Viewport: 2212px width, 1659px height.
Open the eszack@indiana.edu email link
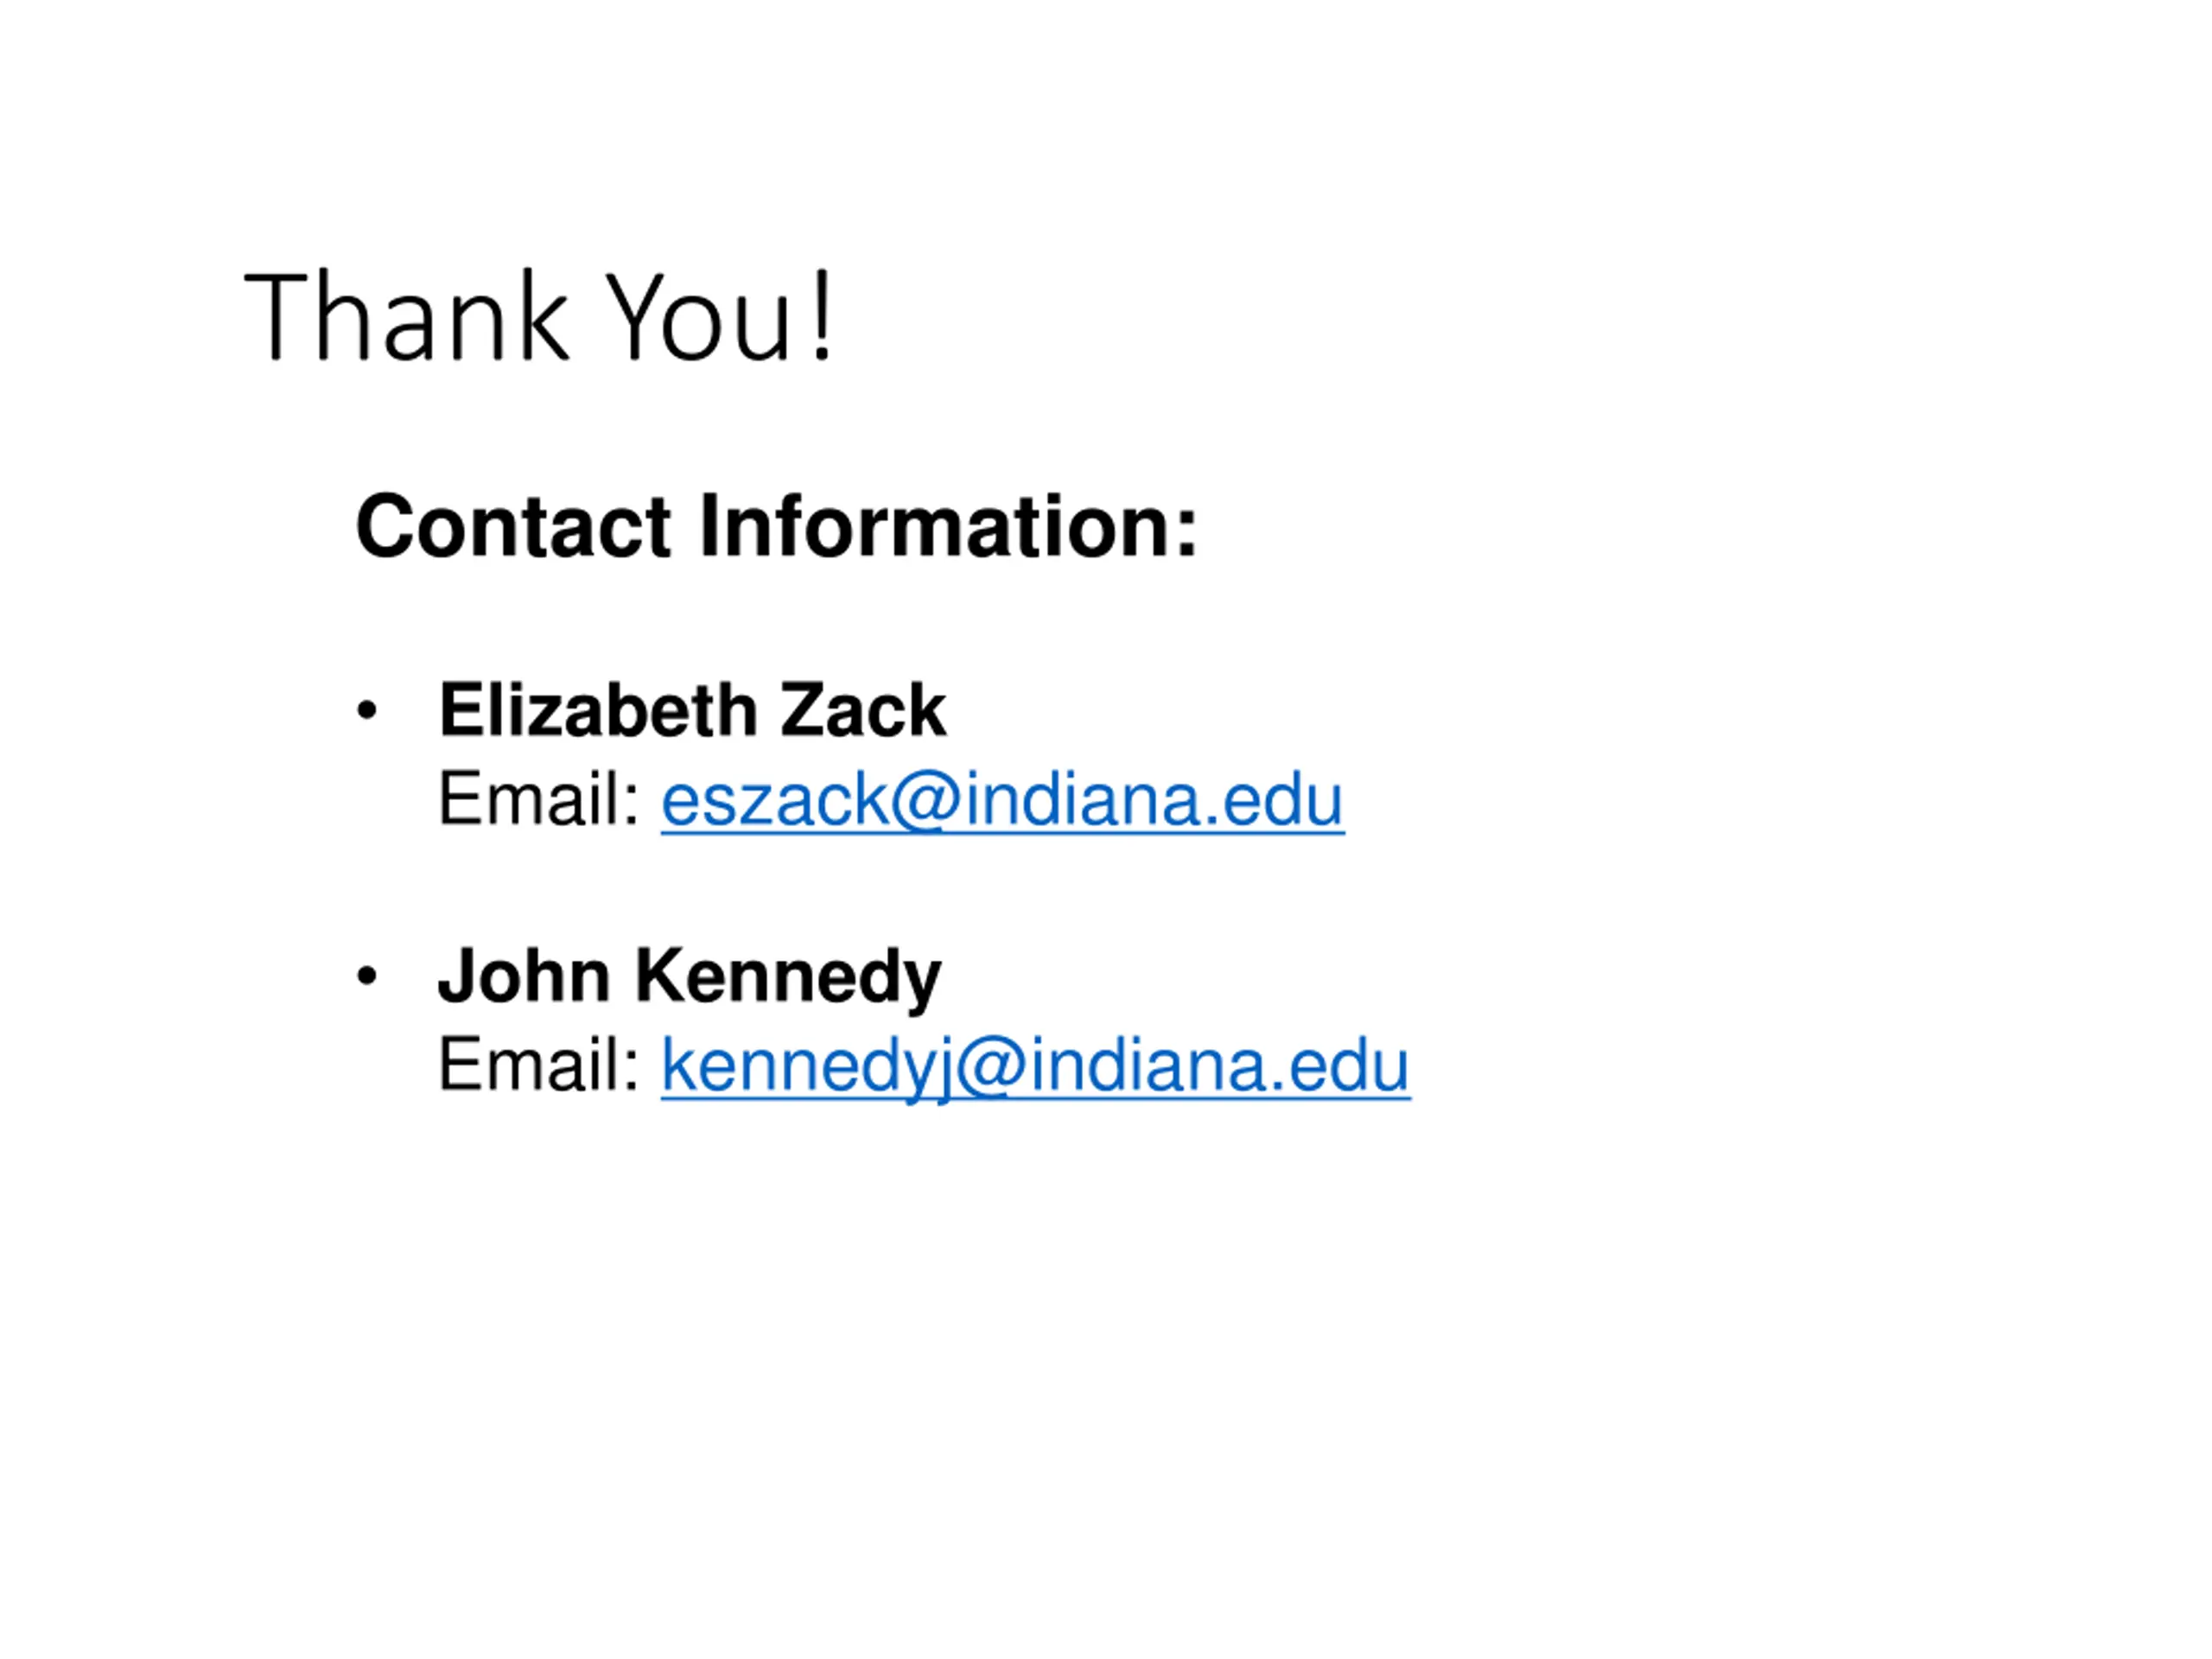click(x=1002, y=800)
